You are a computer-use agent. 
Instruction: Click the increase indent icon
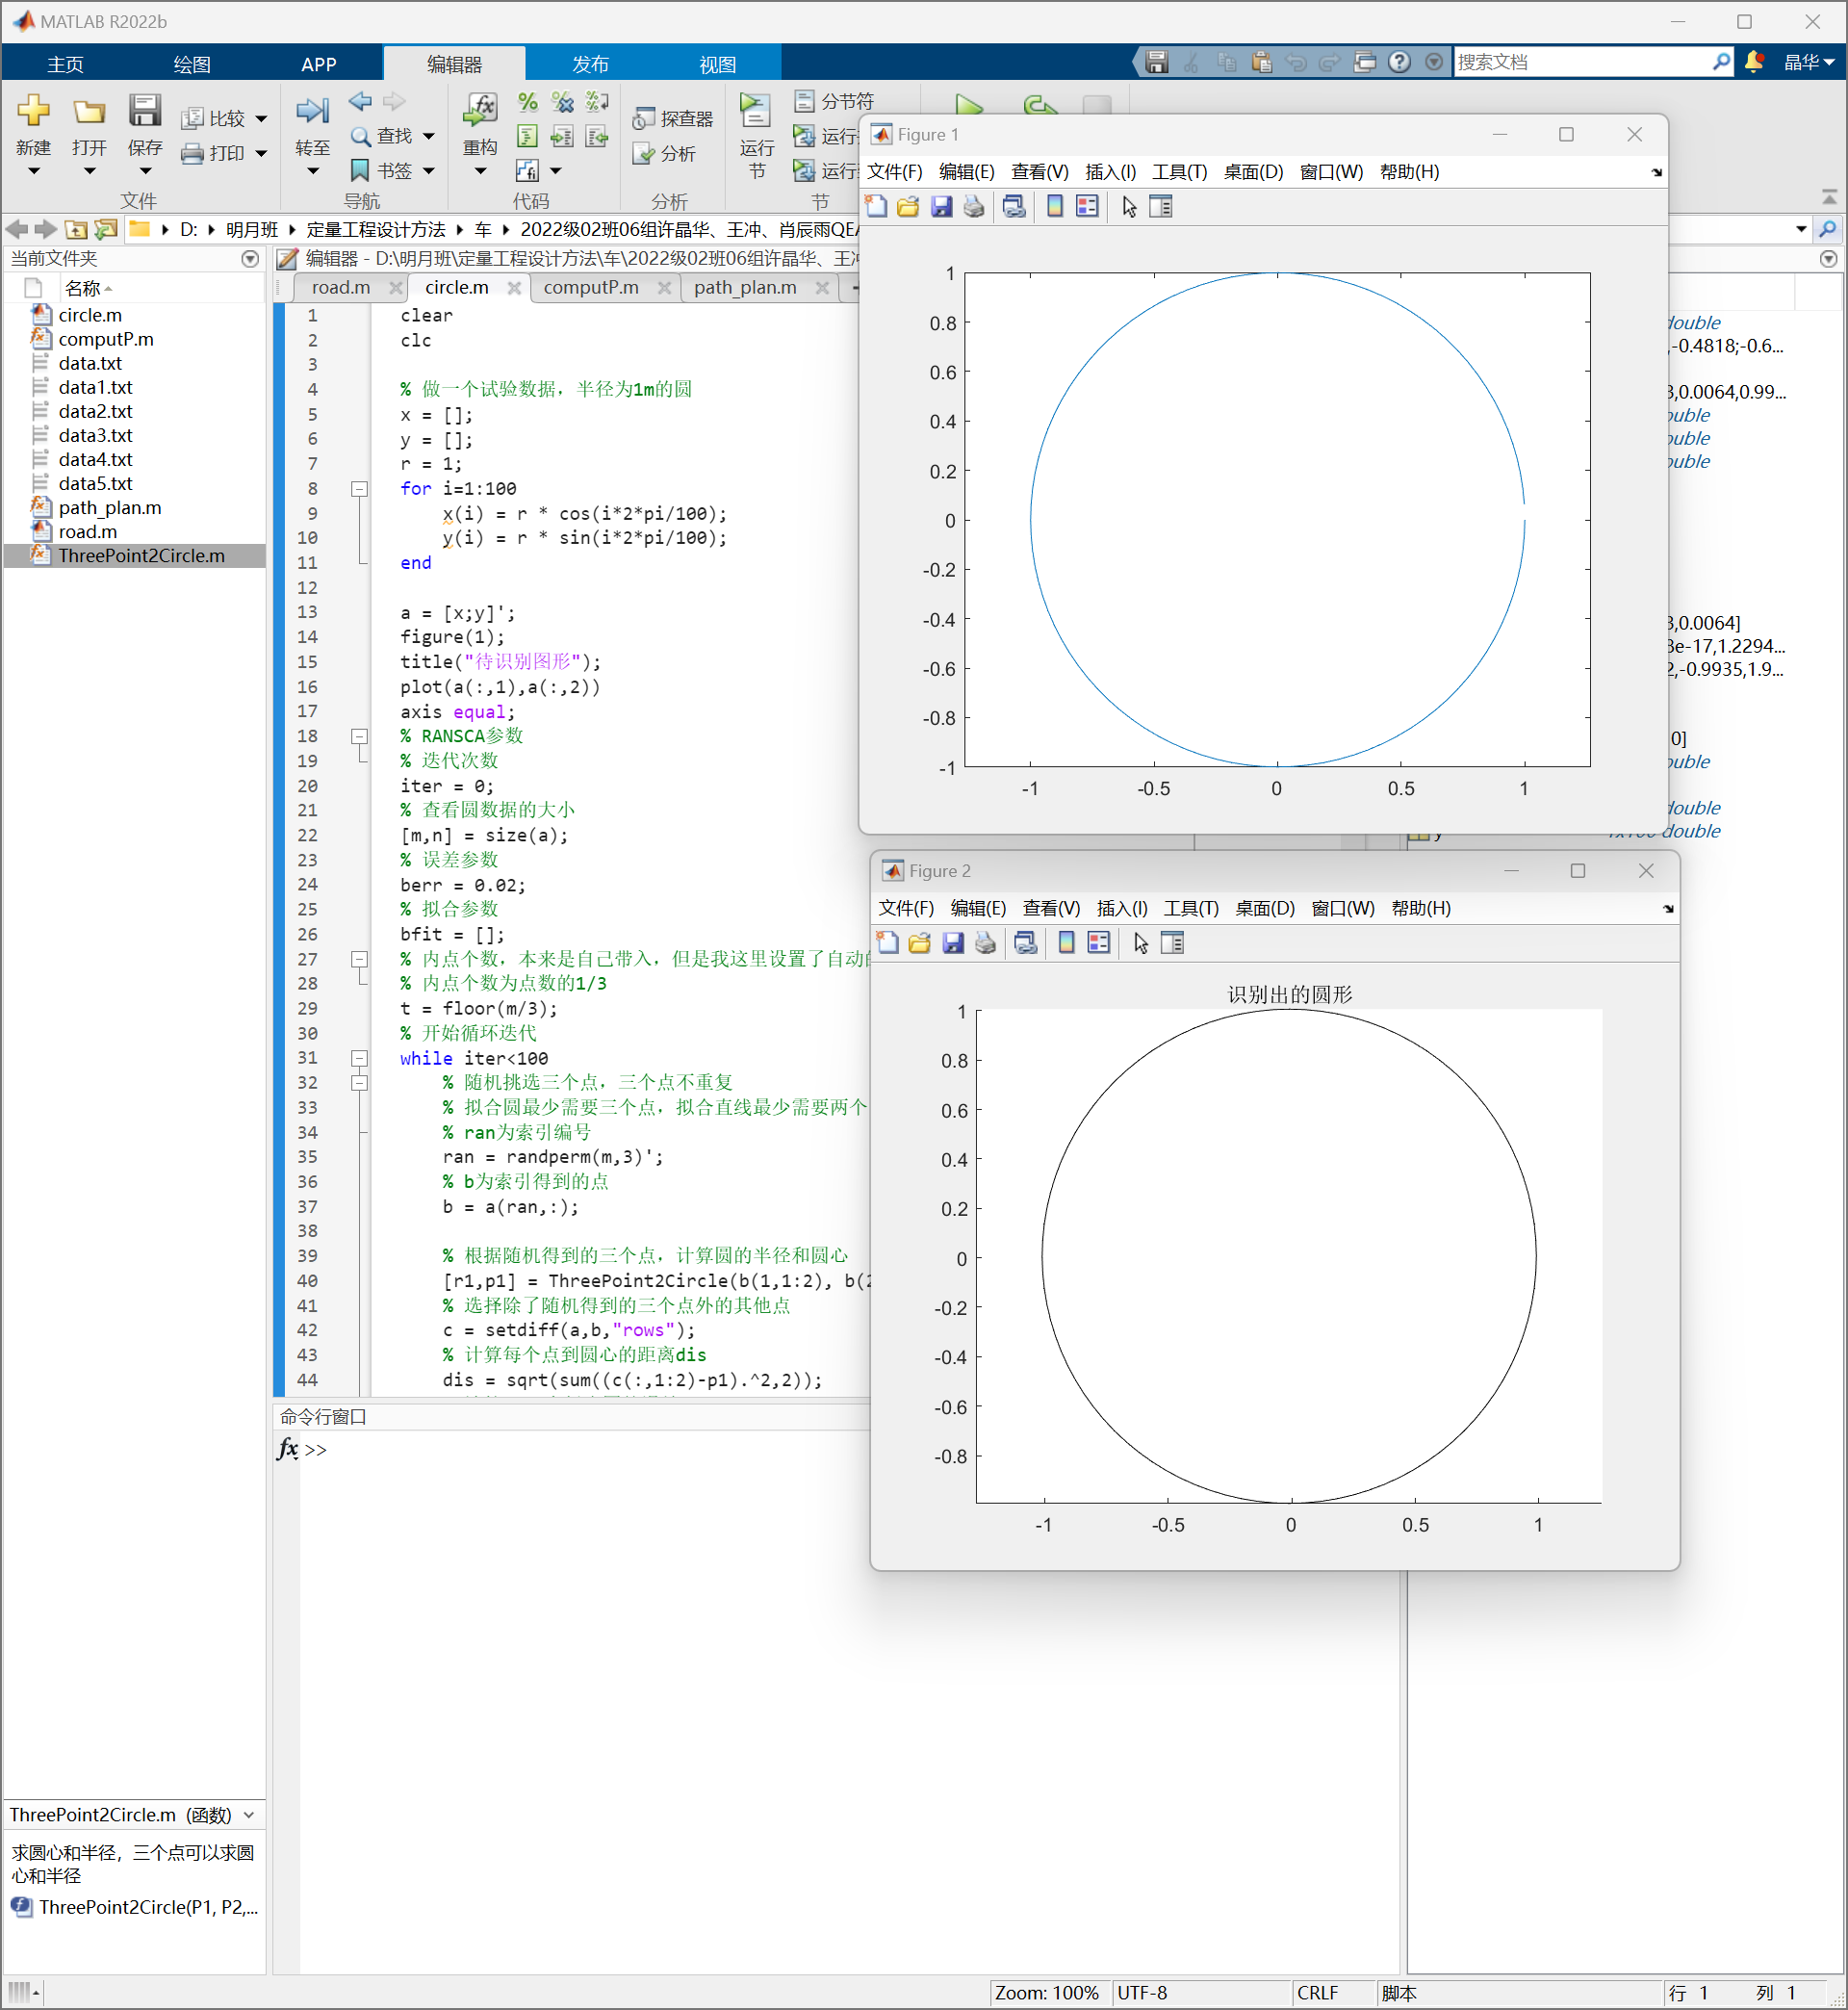point(563,136)
